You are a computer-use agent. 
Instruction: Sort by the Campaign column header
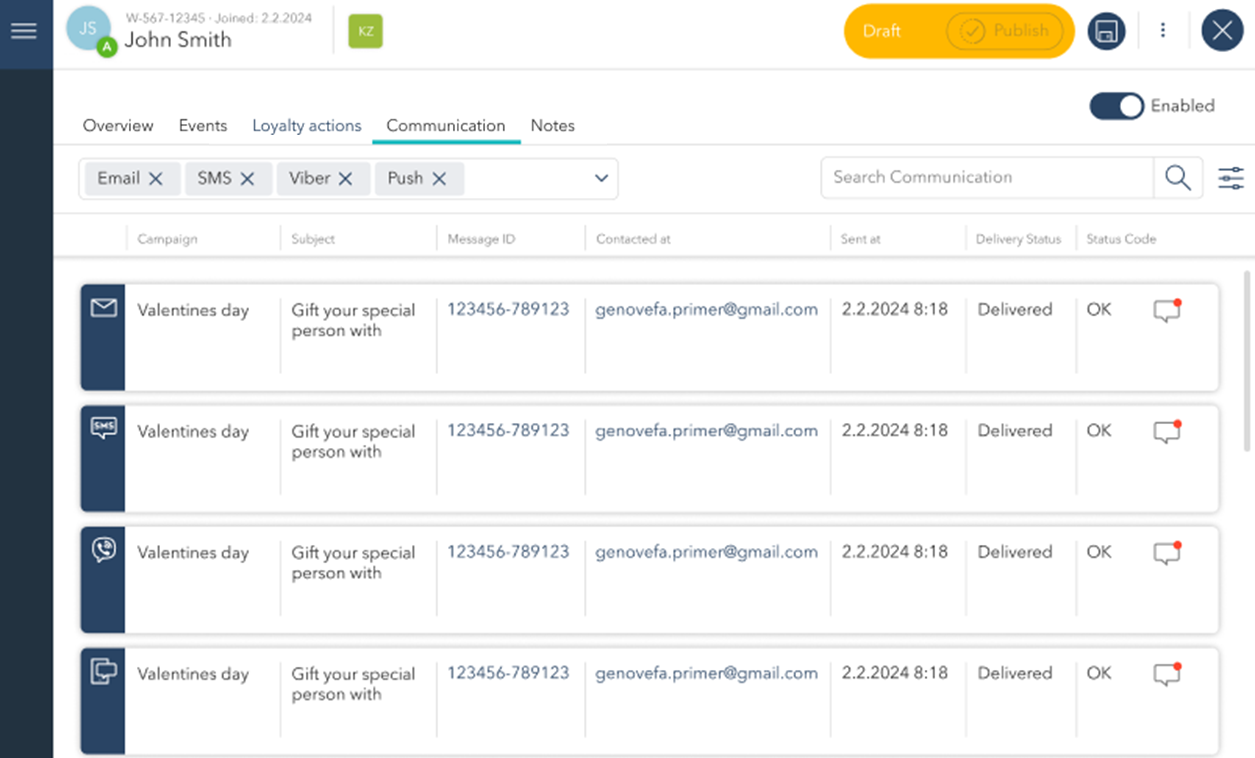tap(167, 240)
